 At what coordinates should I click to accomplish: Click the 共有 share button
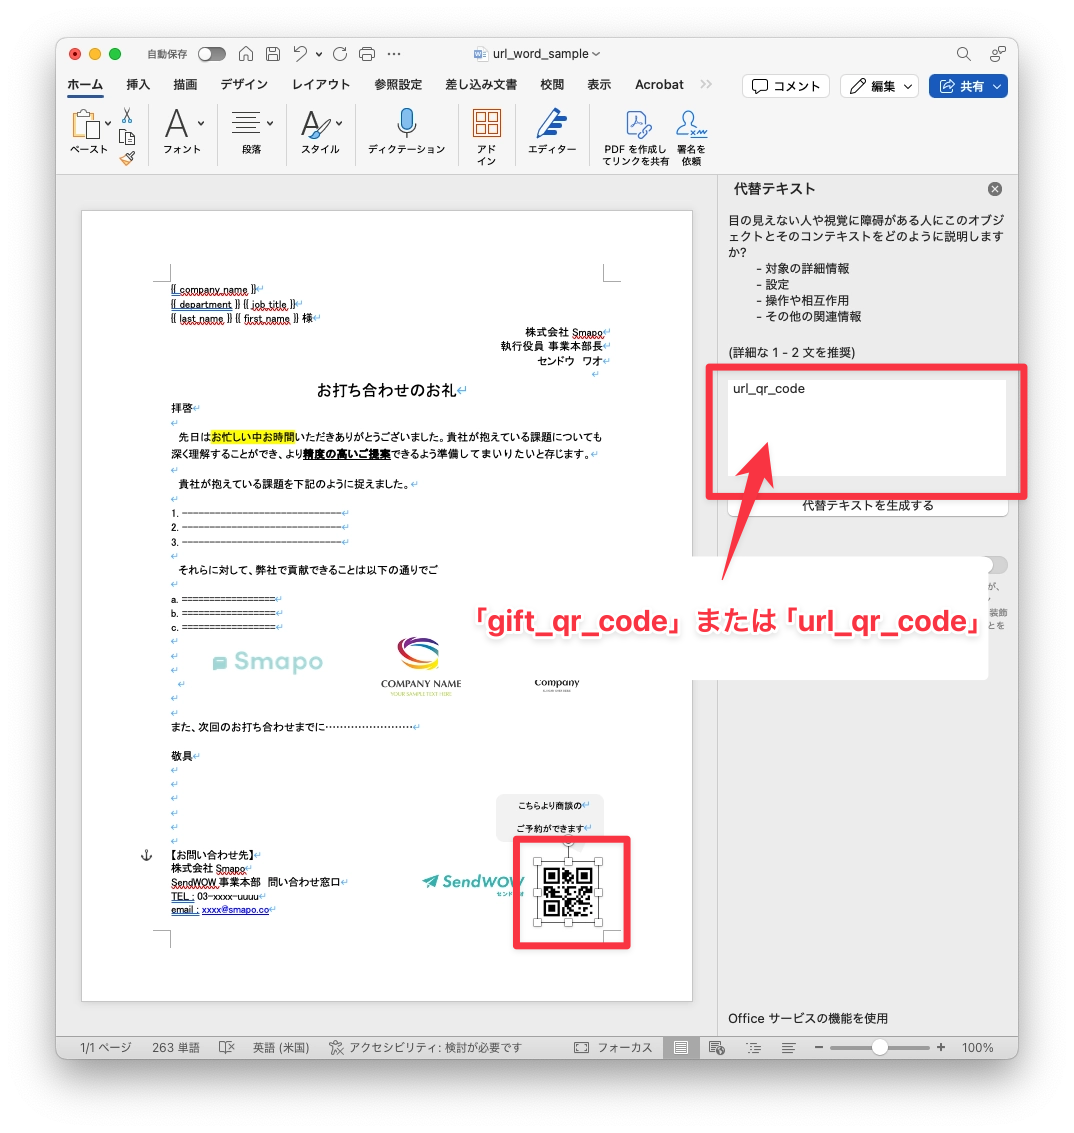[968, 87]
